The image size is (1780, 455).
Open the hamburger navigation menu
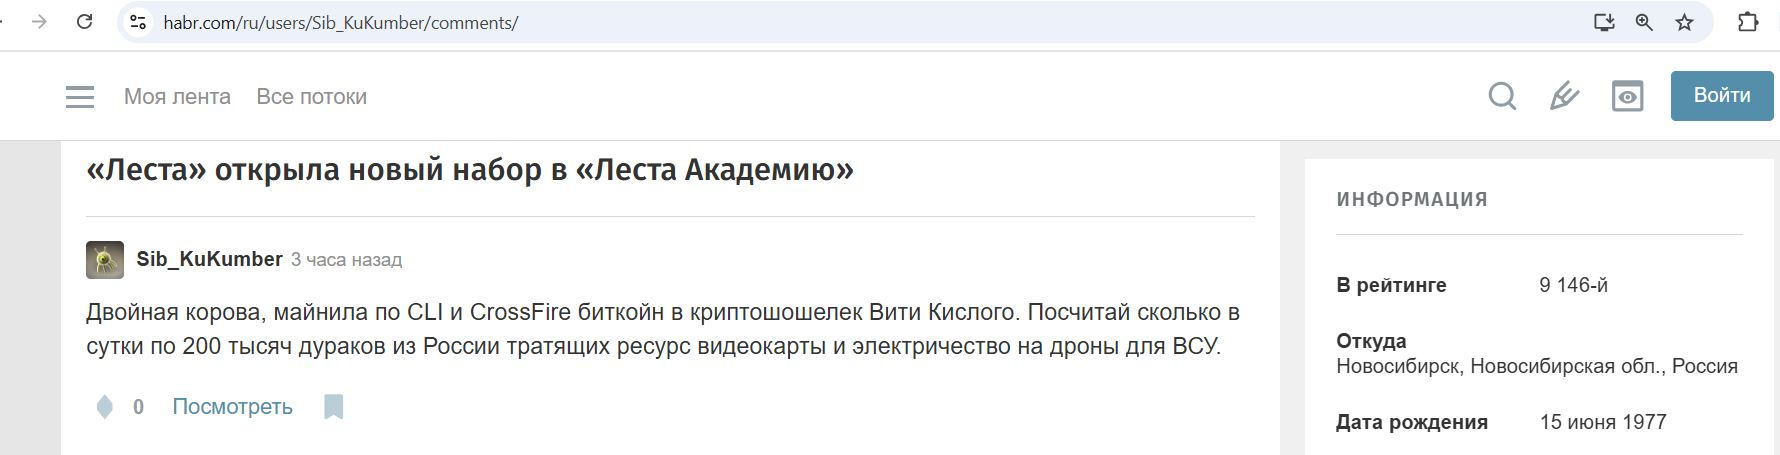pos(80,97)
